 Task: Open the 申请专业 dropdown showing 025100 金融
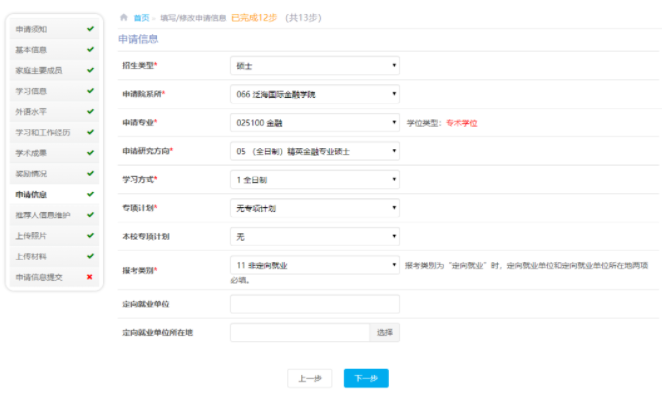coord(314,122)
